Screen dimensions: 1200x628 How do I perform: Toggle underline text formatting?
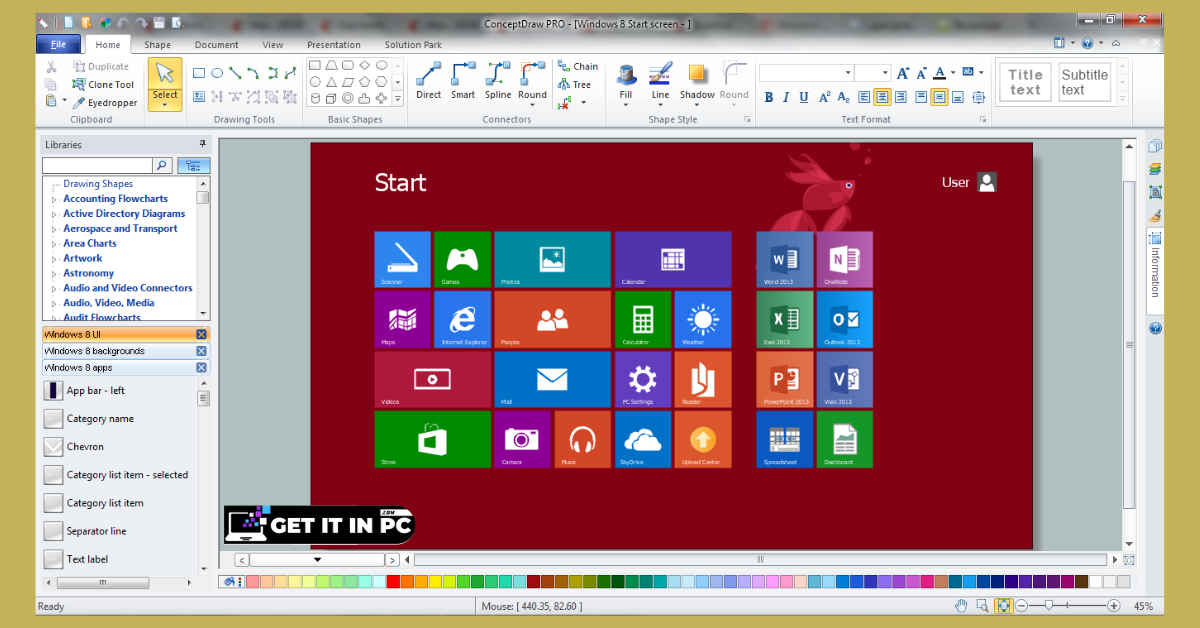(x=805, y=97)
